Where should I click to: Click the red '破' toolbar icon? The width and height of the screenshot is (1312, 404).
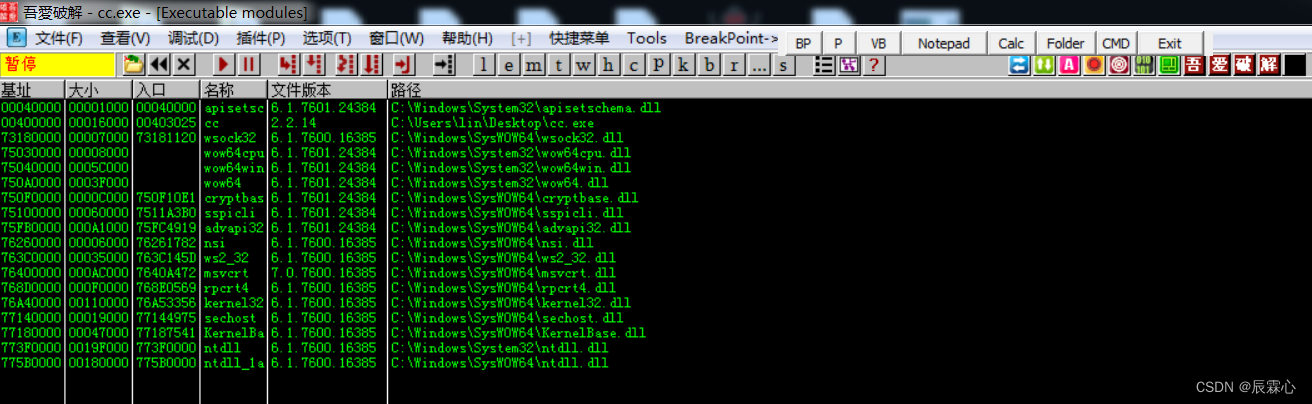coord(1244,65)
